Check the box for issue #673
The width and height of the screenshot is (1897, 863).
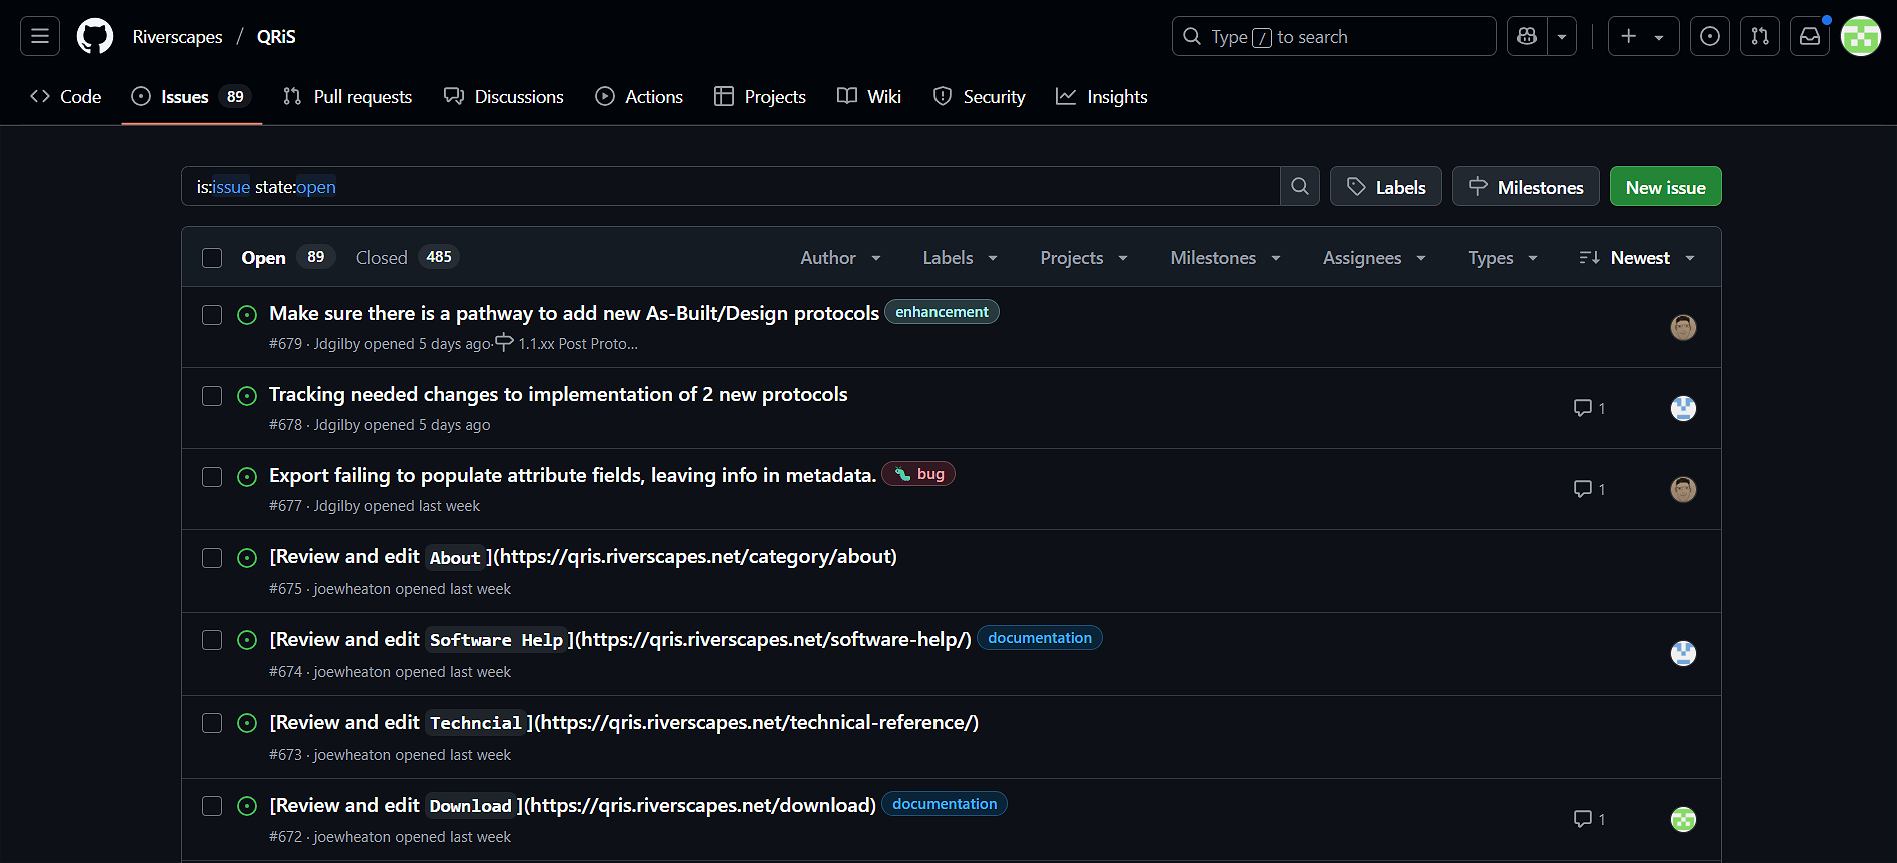click(x=212, y=723)
